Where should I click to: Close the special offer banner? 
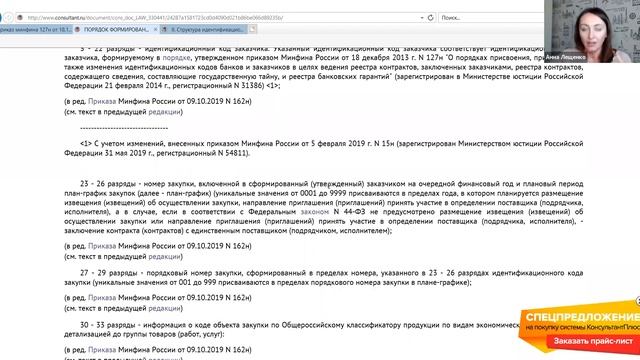pos(638,302)
